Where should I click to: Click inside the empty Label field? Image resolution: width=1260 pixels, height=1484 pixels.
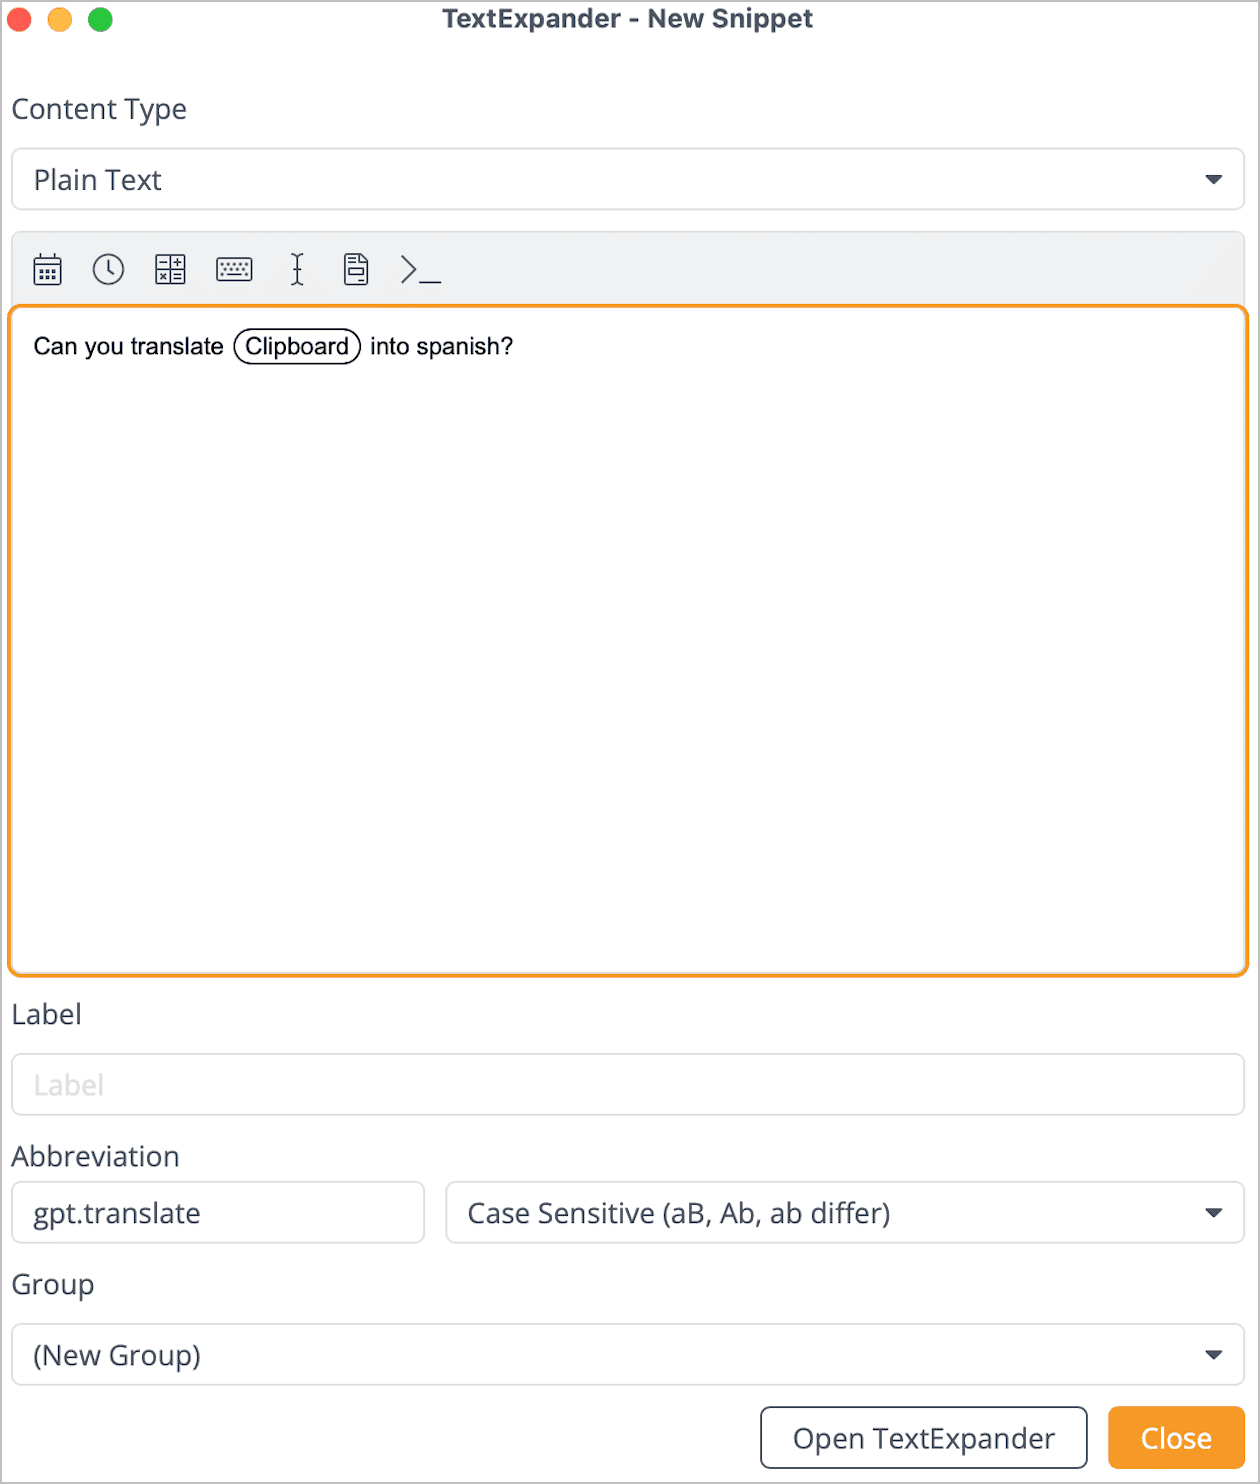point(628,1084)
